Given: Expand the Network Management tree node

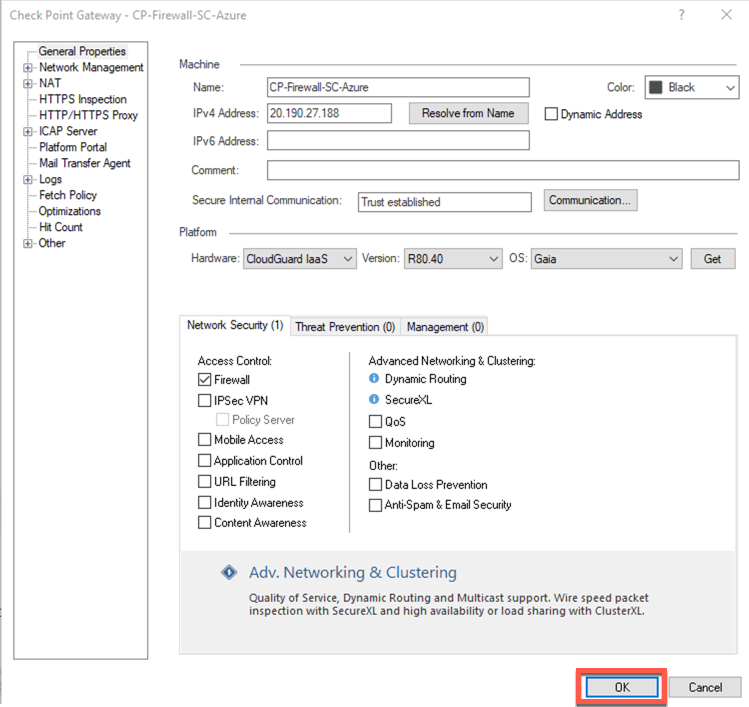Looking at the screenshot, I should (28, 67).
